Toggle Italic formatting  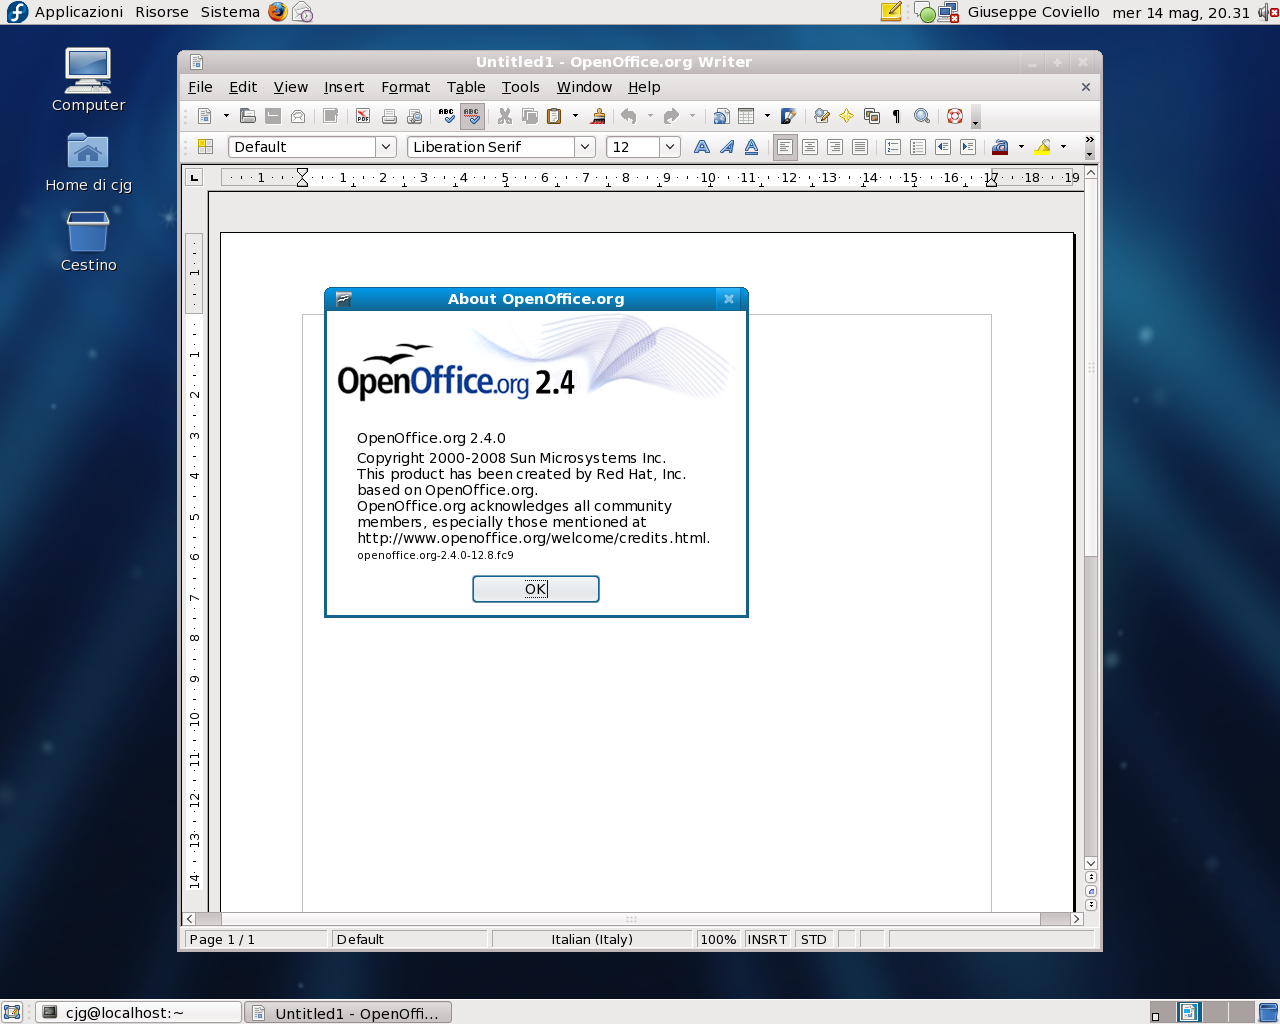coord(727,147)
